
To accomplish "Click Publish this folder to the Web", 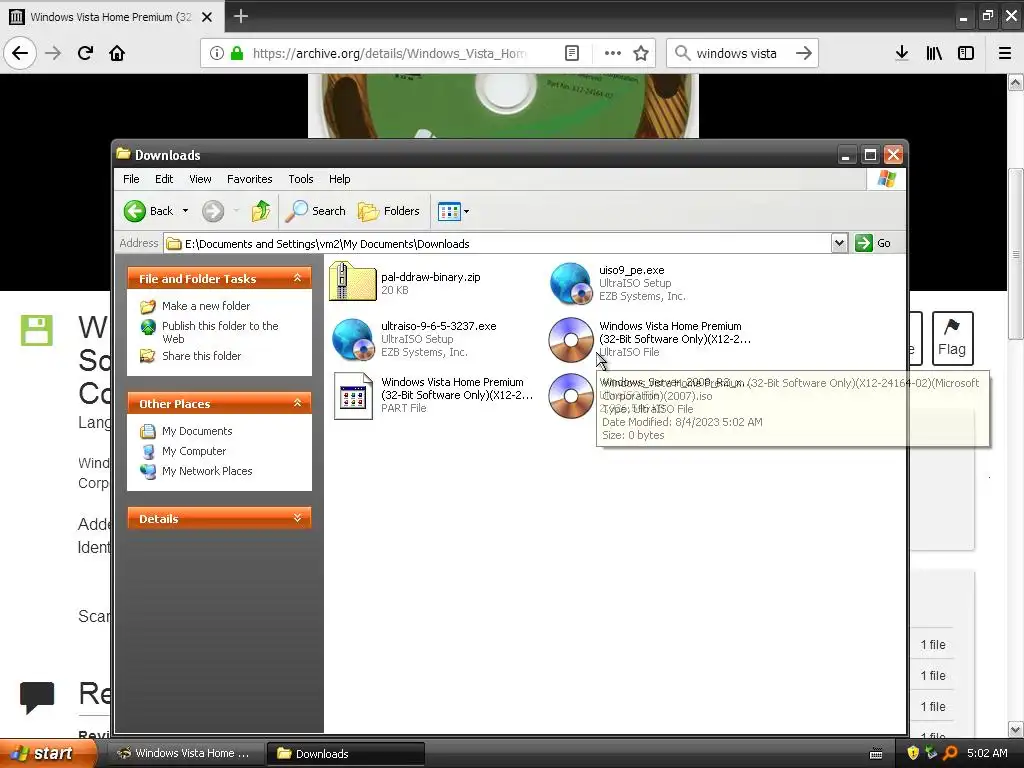I will [x=220, y=332].
